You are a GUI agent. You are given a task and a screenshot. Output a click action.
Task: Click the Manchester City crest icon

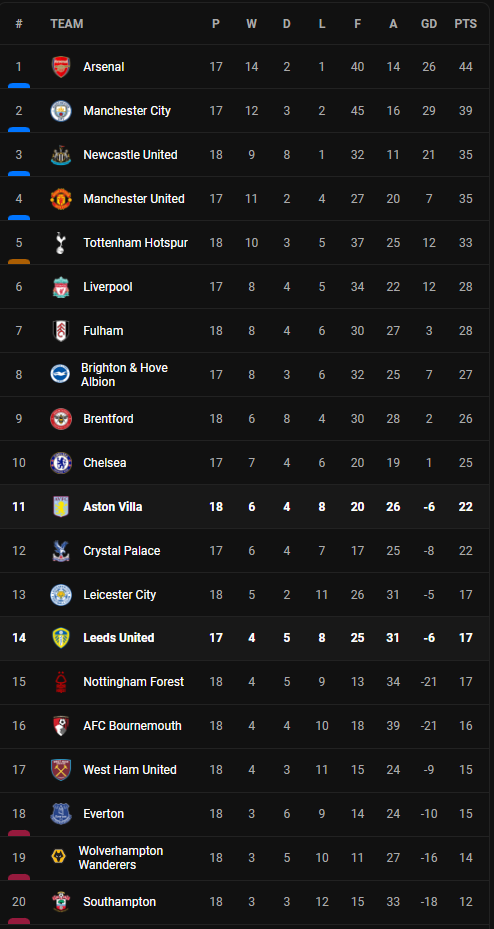tap(60, 111)
